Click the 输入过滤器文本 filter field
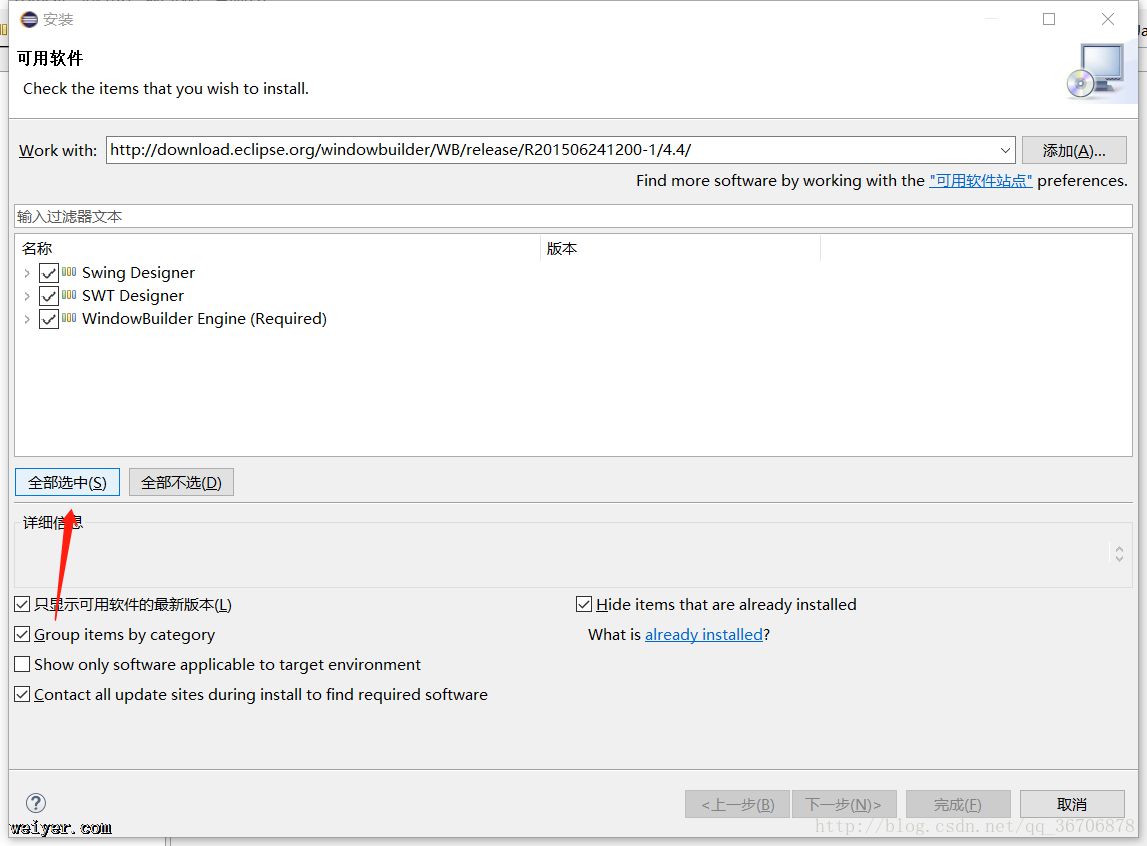 [574, 216]
